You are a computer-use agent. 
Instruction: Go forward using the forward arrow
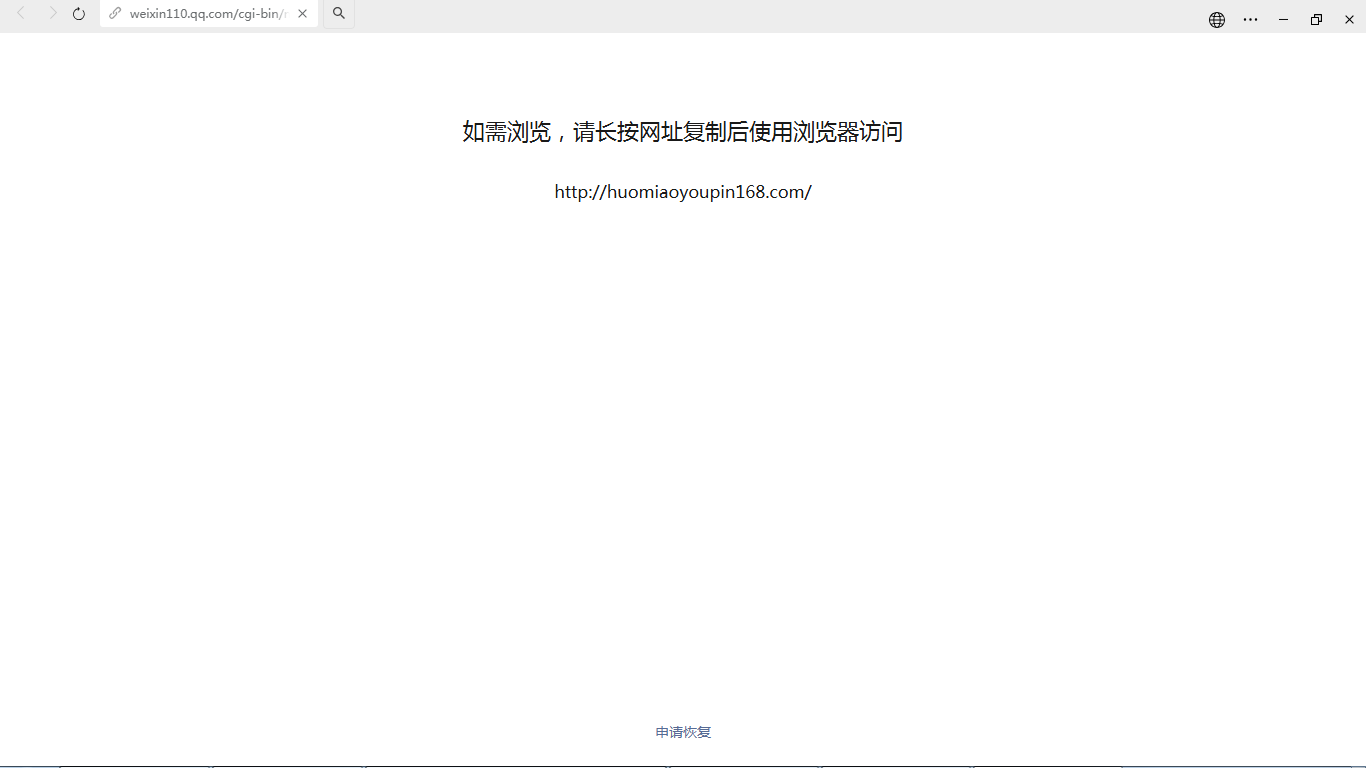(x=53, y=14)
